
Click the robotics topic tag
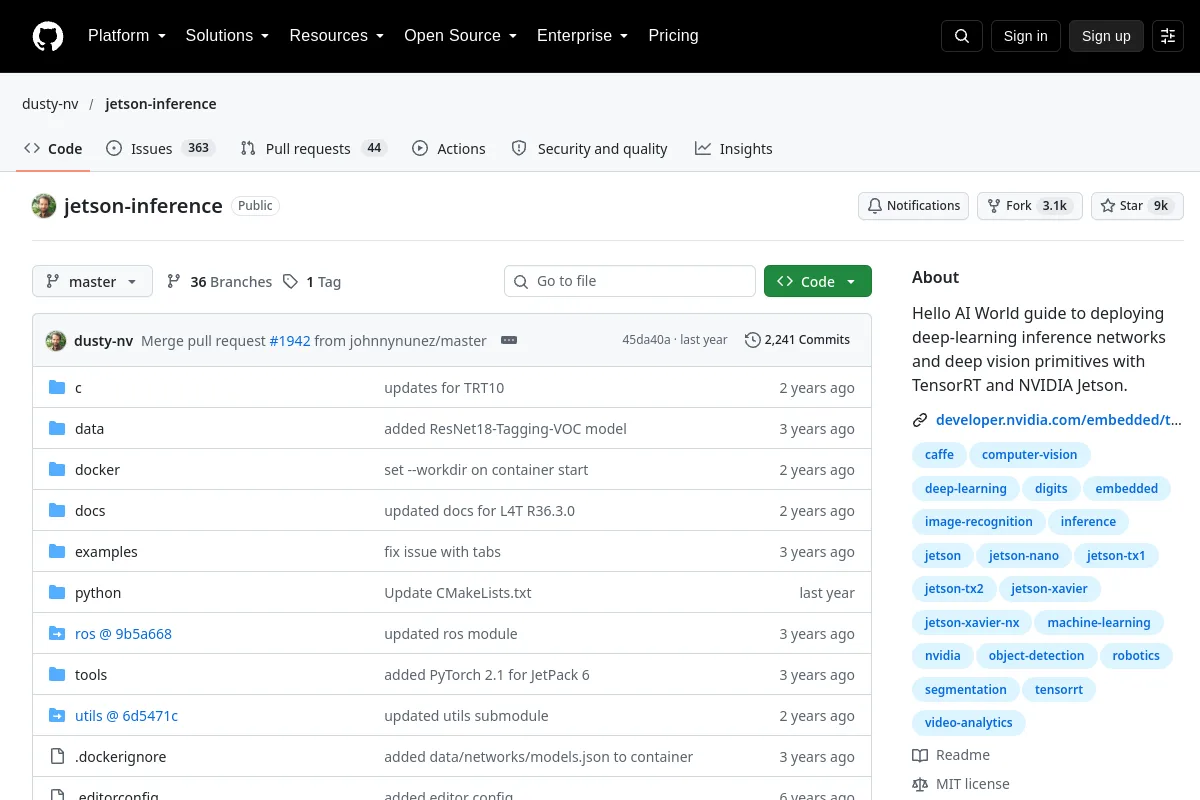pyautogui.click(x=1136, y=656)
